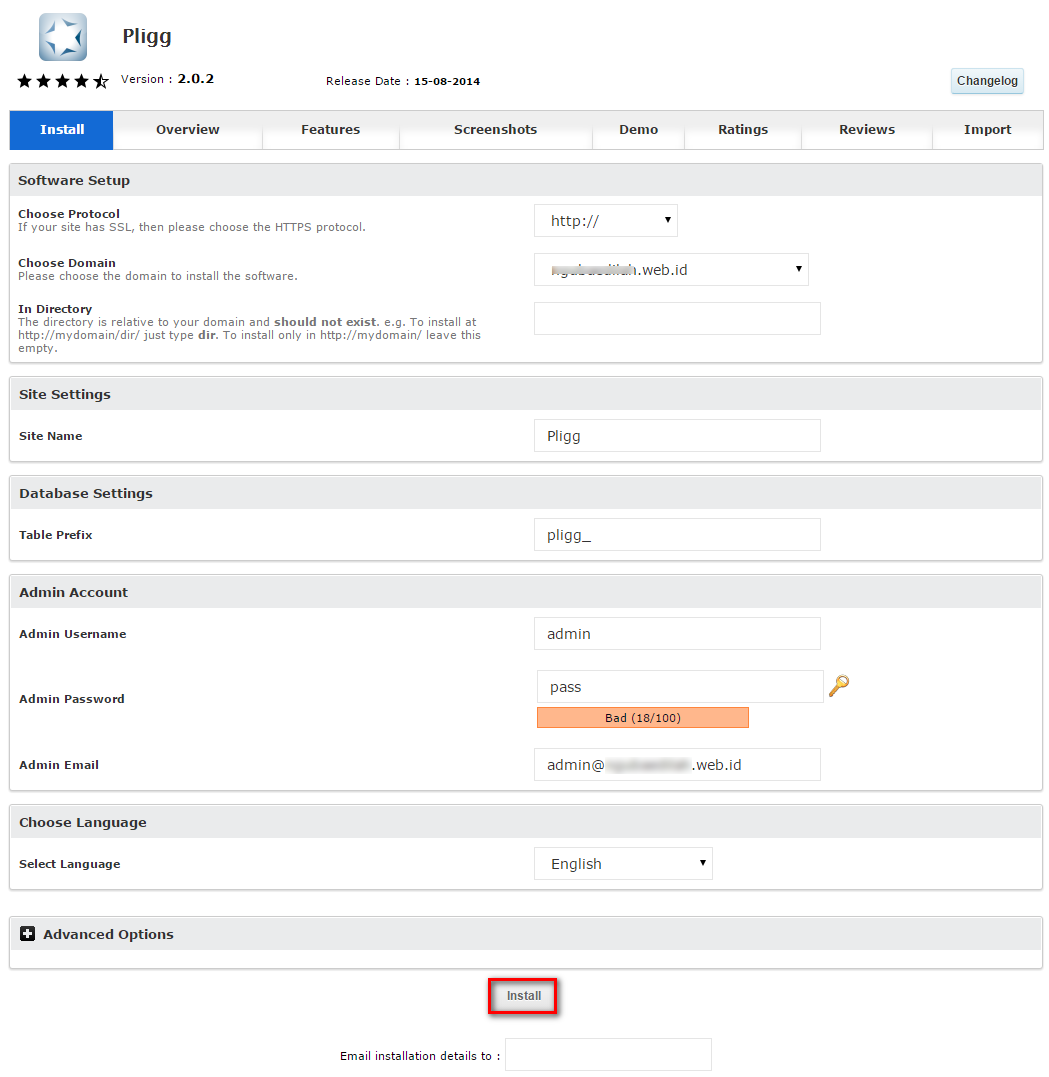The height and width of the screenshot is (1077, 1049).
Task: Open the Choose Protocol dropdown
Action: point(606,221)
